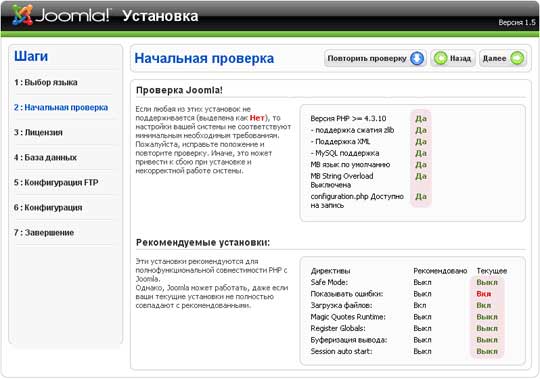540x379 pixels.
Task: Click the Рекомендуемые установки: heading
Action: click(203, 243)
